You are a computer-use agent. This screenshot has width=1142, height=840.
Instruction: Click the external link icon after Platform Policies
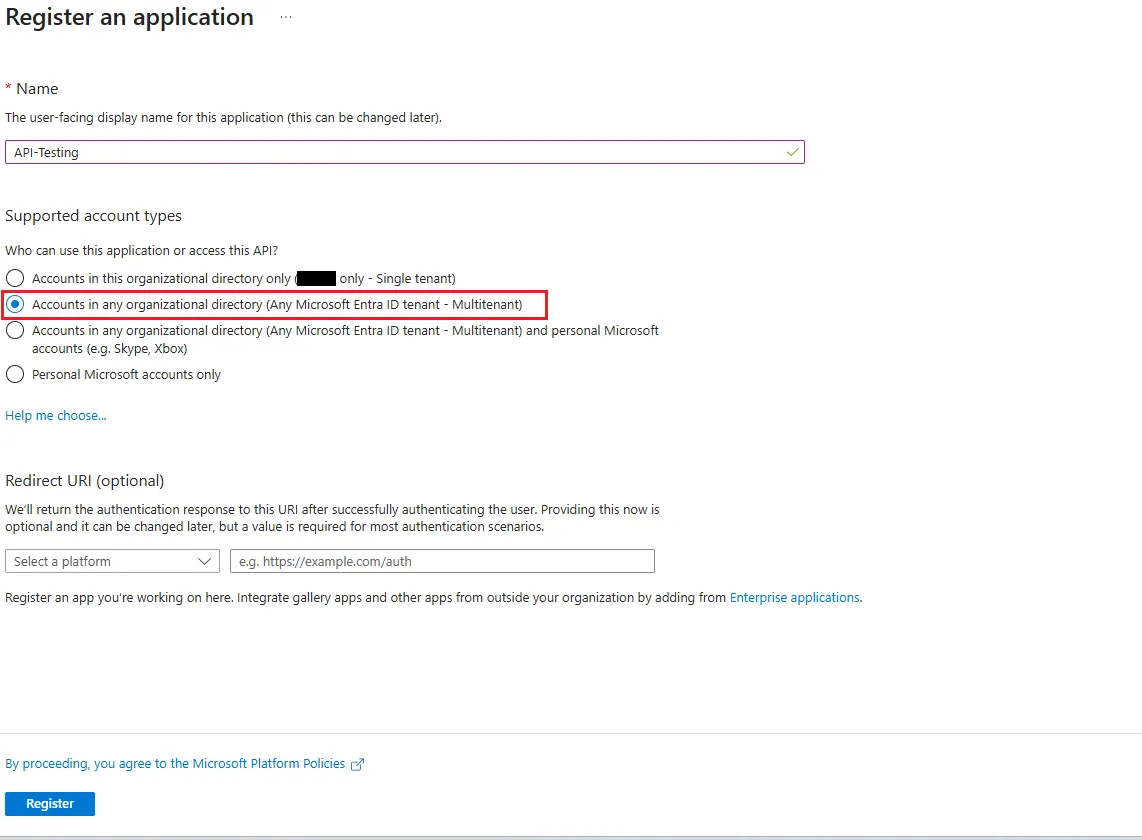357,763
